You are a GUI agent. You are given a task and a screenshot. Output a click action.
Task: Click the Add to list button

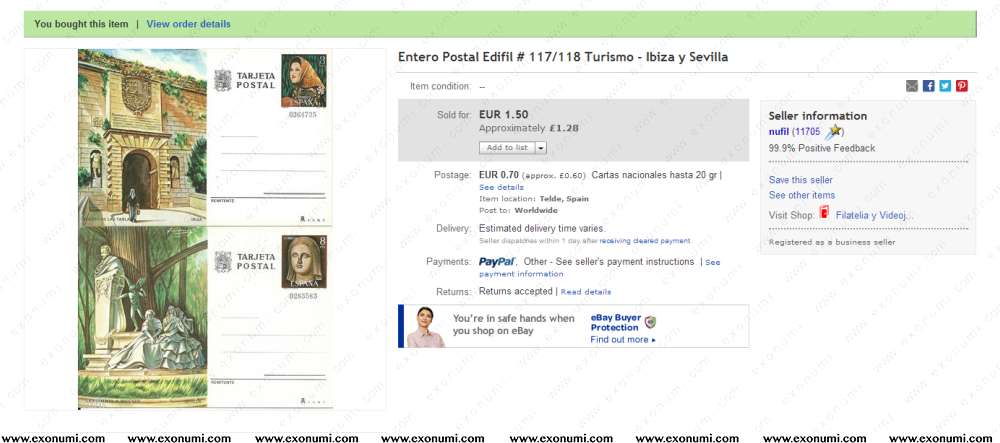(507, 148)
